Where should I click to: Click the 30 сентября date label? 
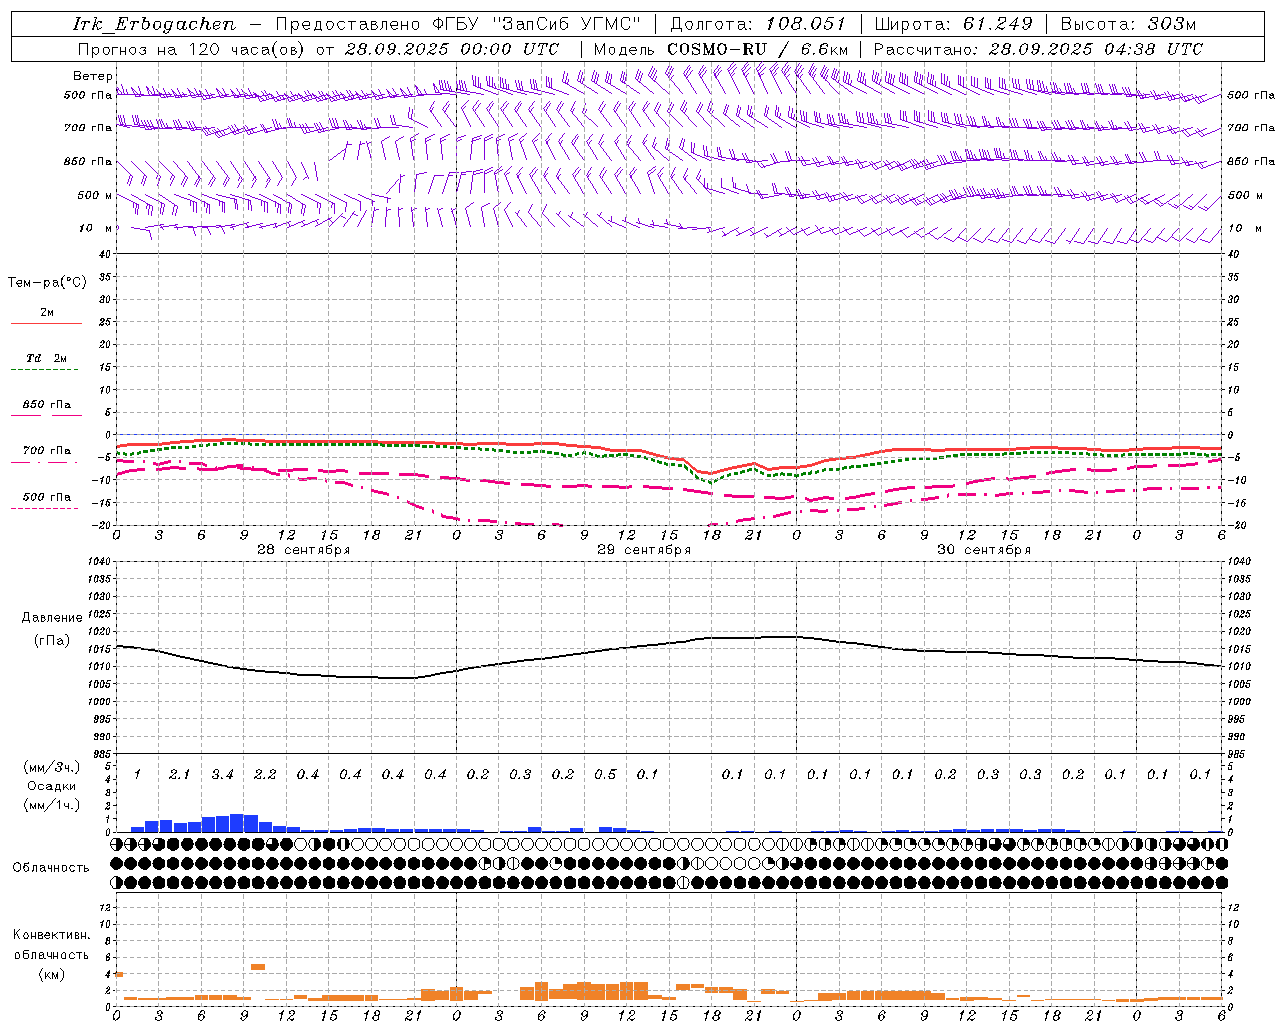point(983,550)
